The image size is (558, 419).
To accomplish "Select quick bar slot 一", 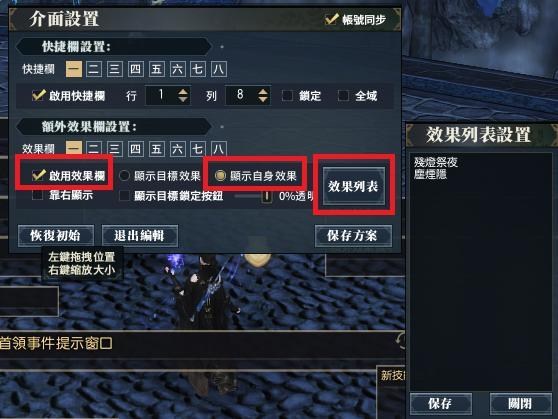I will pyautogui.click(x=74, y=69).
